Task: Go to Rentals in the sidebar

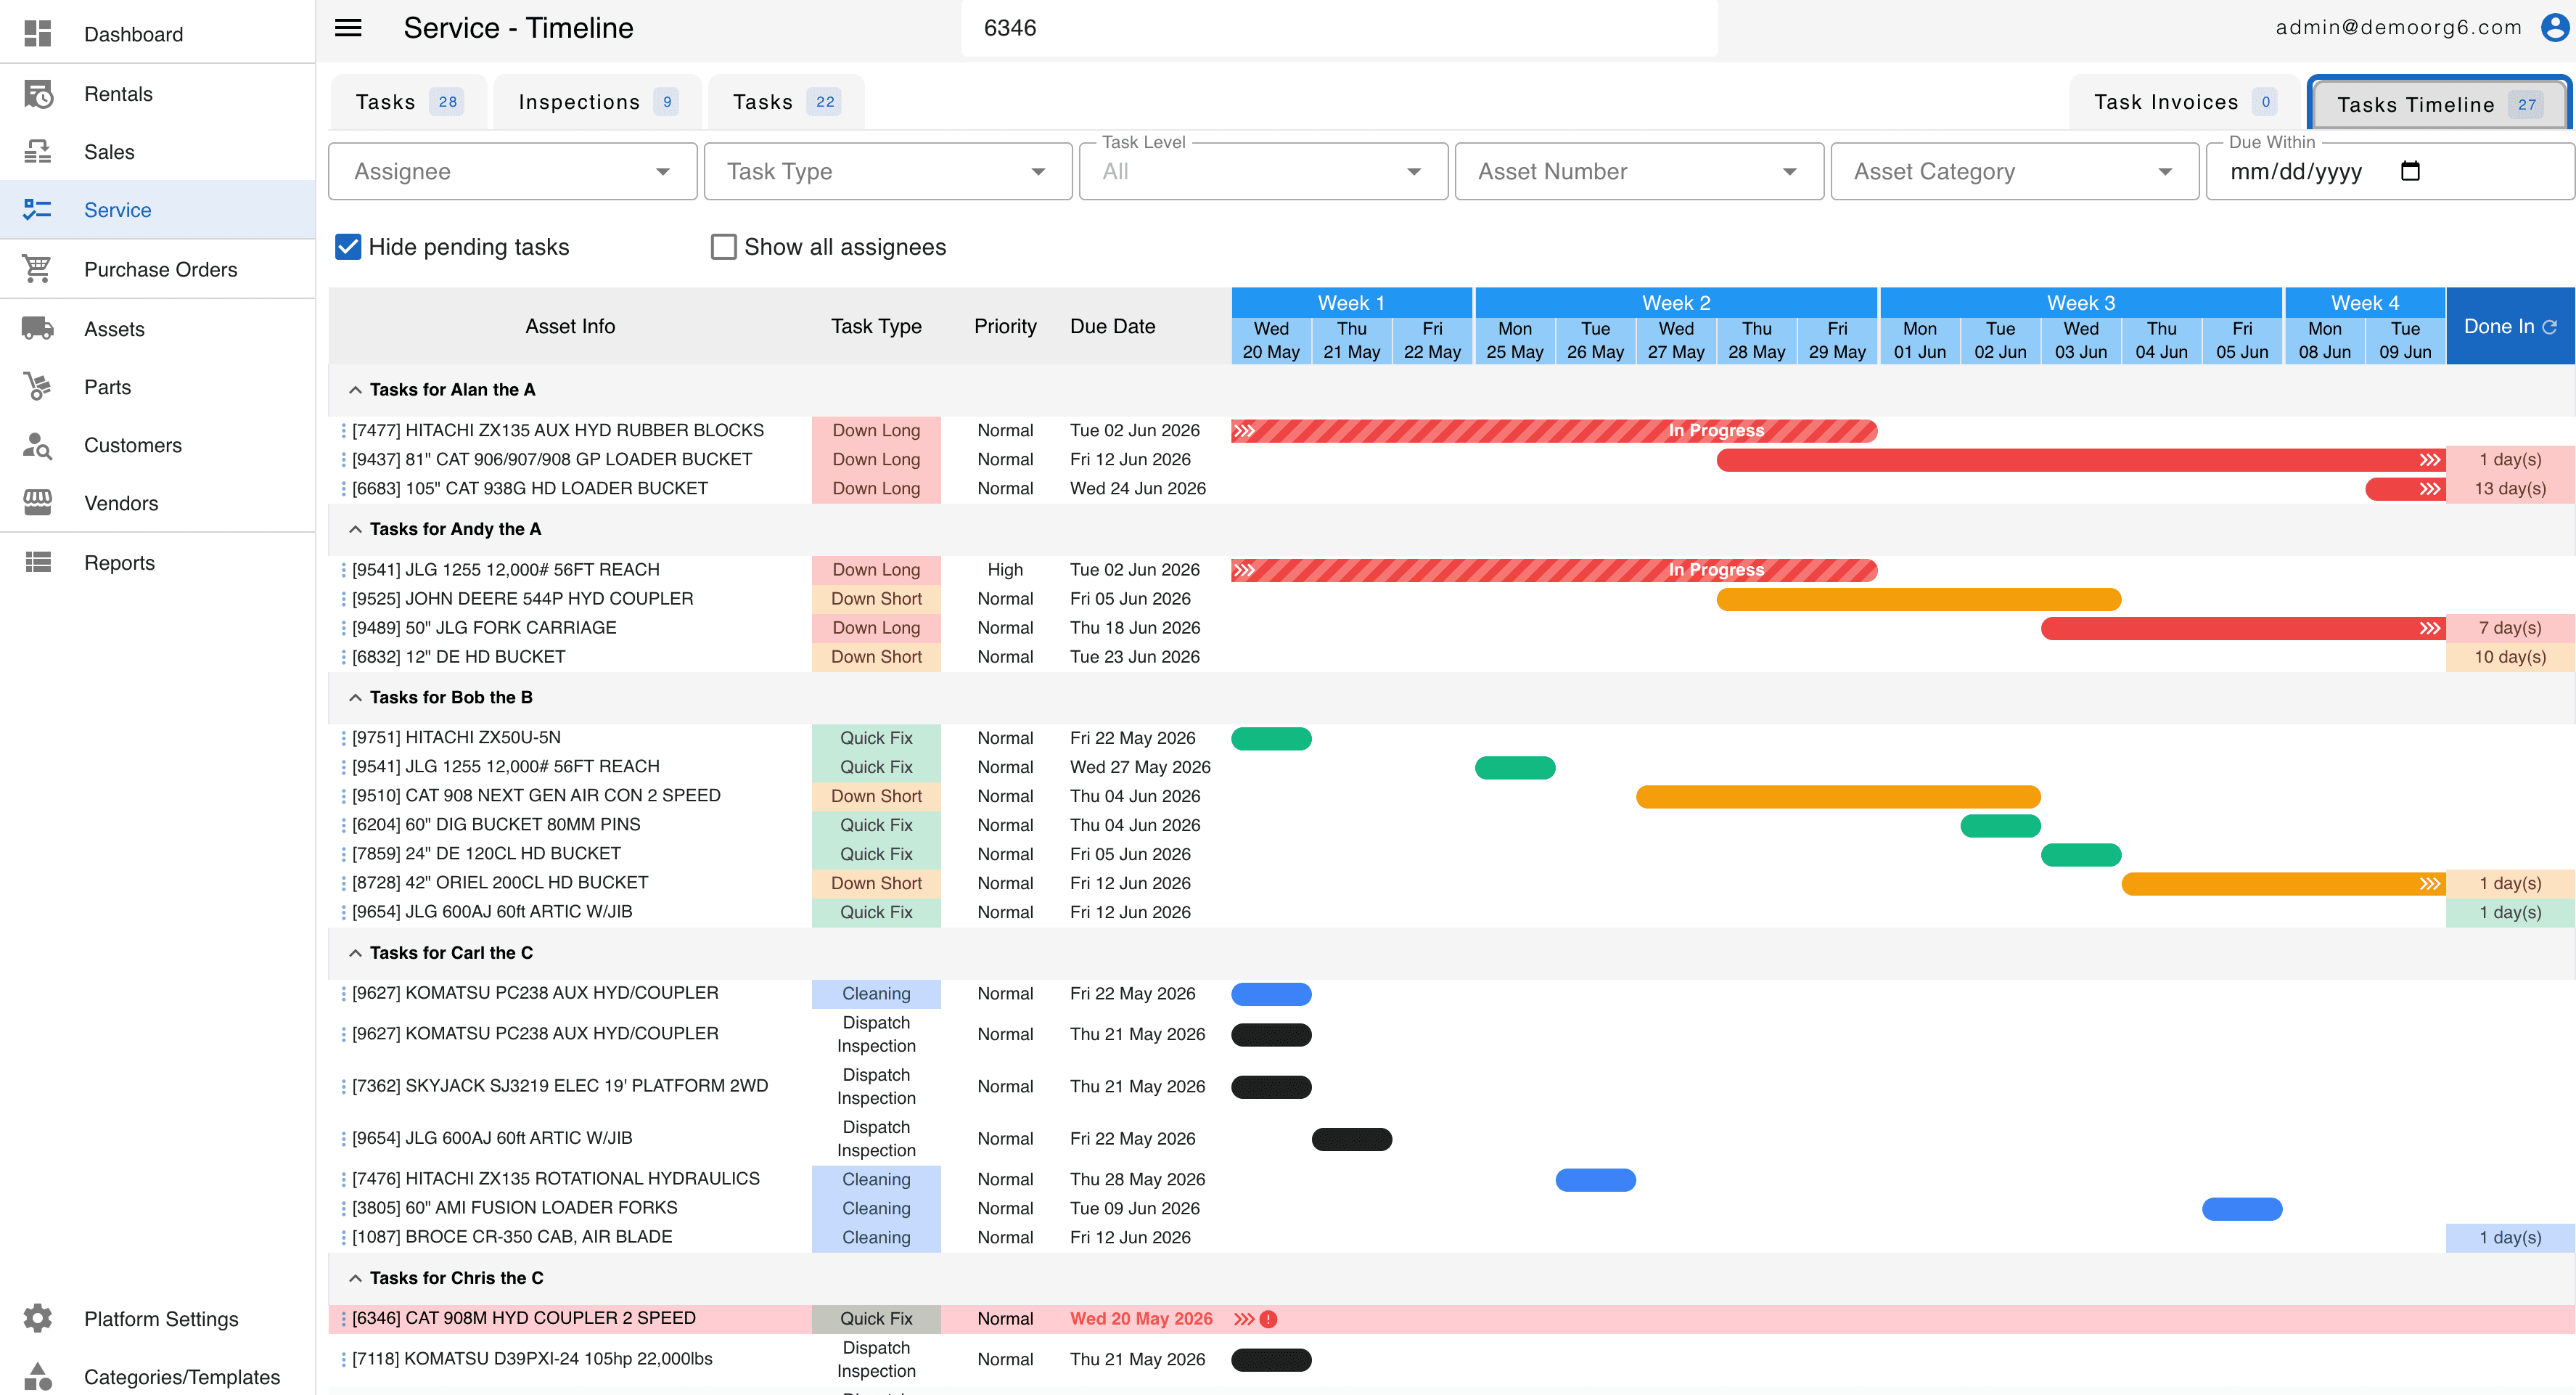Action: (x=157, y=94)
